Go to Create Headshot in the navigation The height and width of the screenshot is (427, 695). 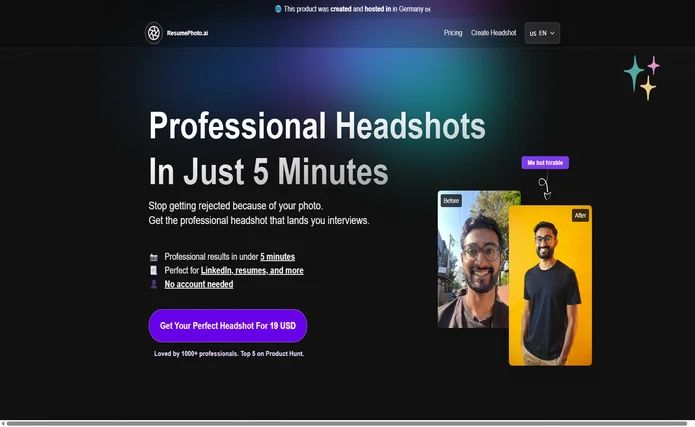point(493,33)
